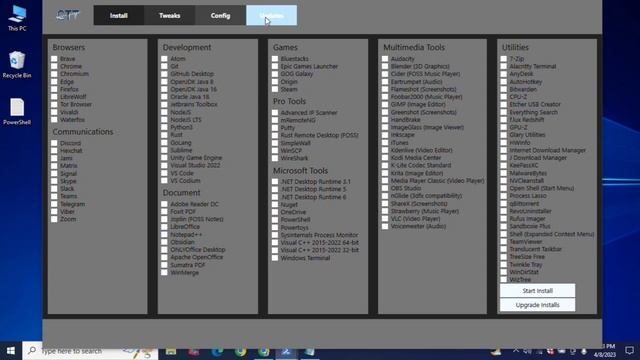640x360 pixels.
Task: Check the Advanced IP Scanner checkbox
Action: pos(275,113)
